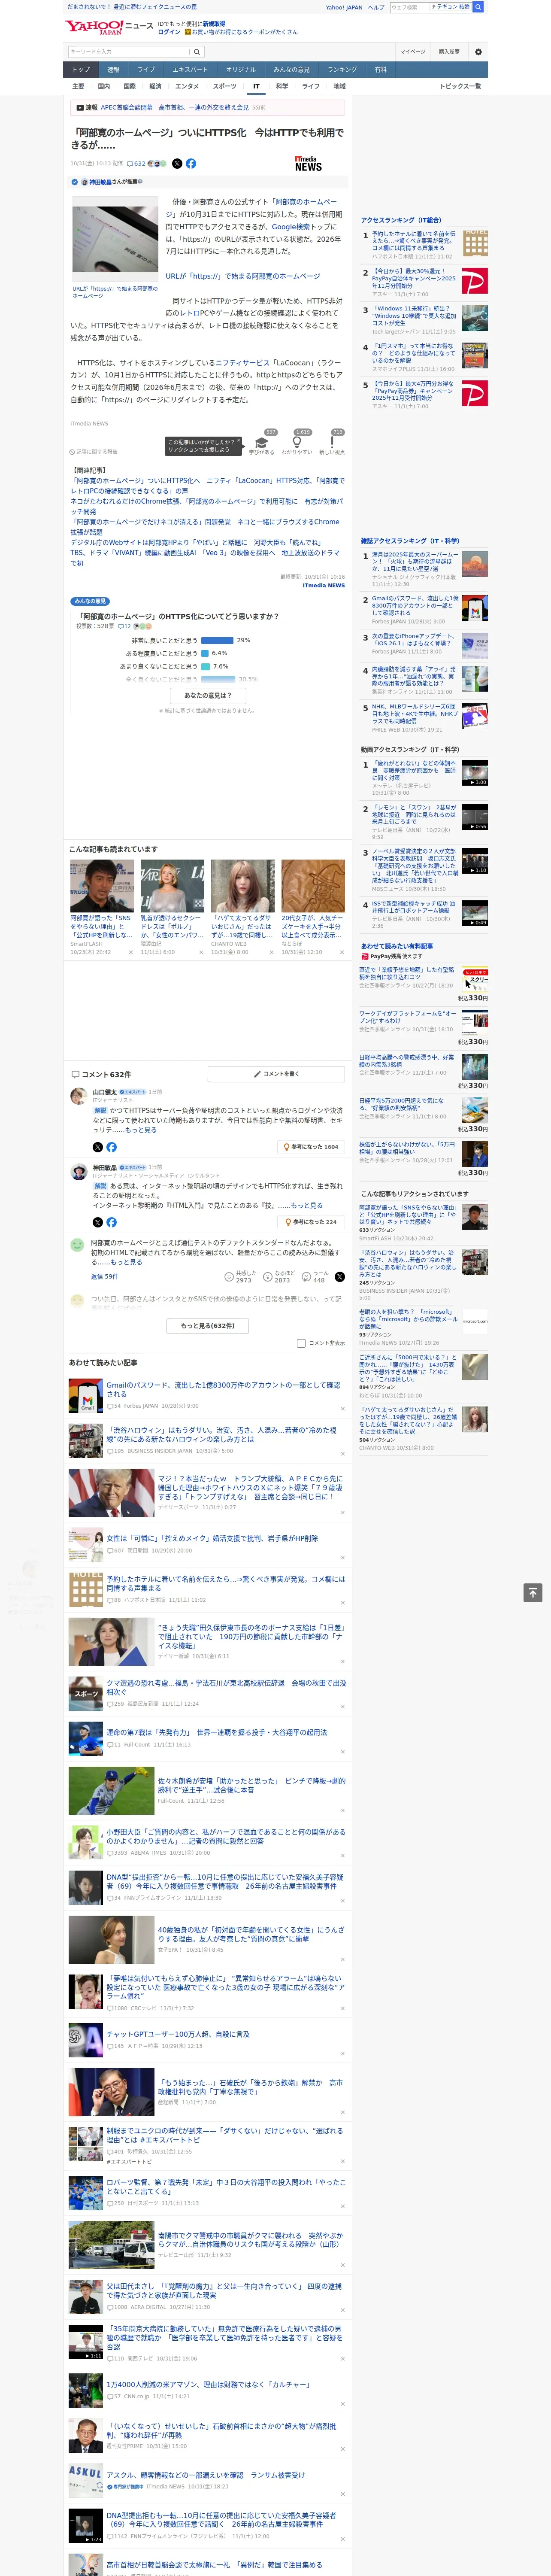The height and width of the screenshot is (2576, 551).
Task: Share article on X from article header
Action: [177, 163]
